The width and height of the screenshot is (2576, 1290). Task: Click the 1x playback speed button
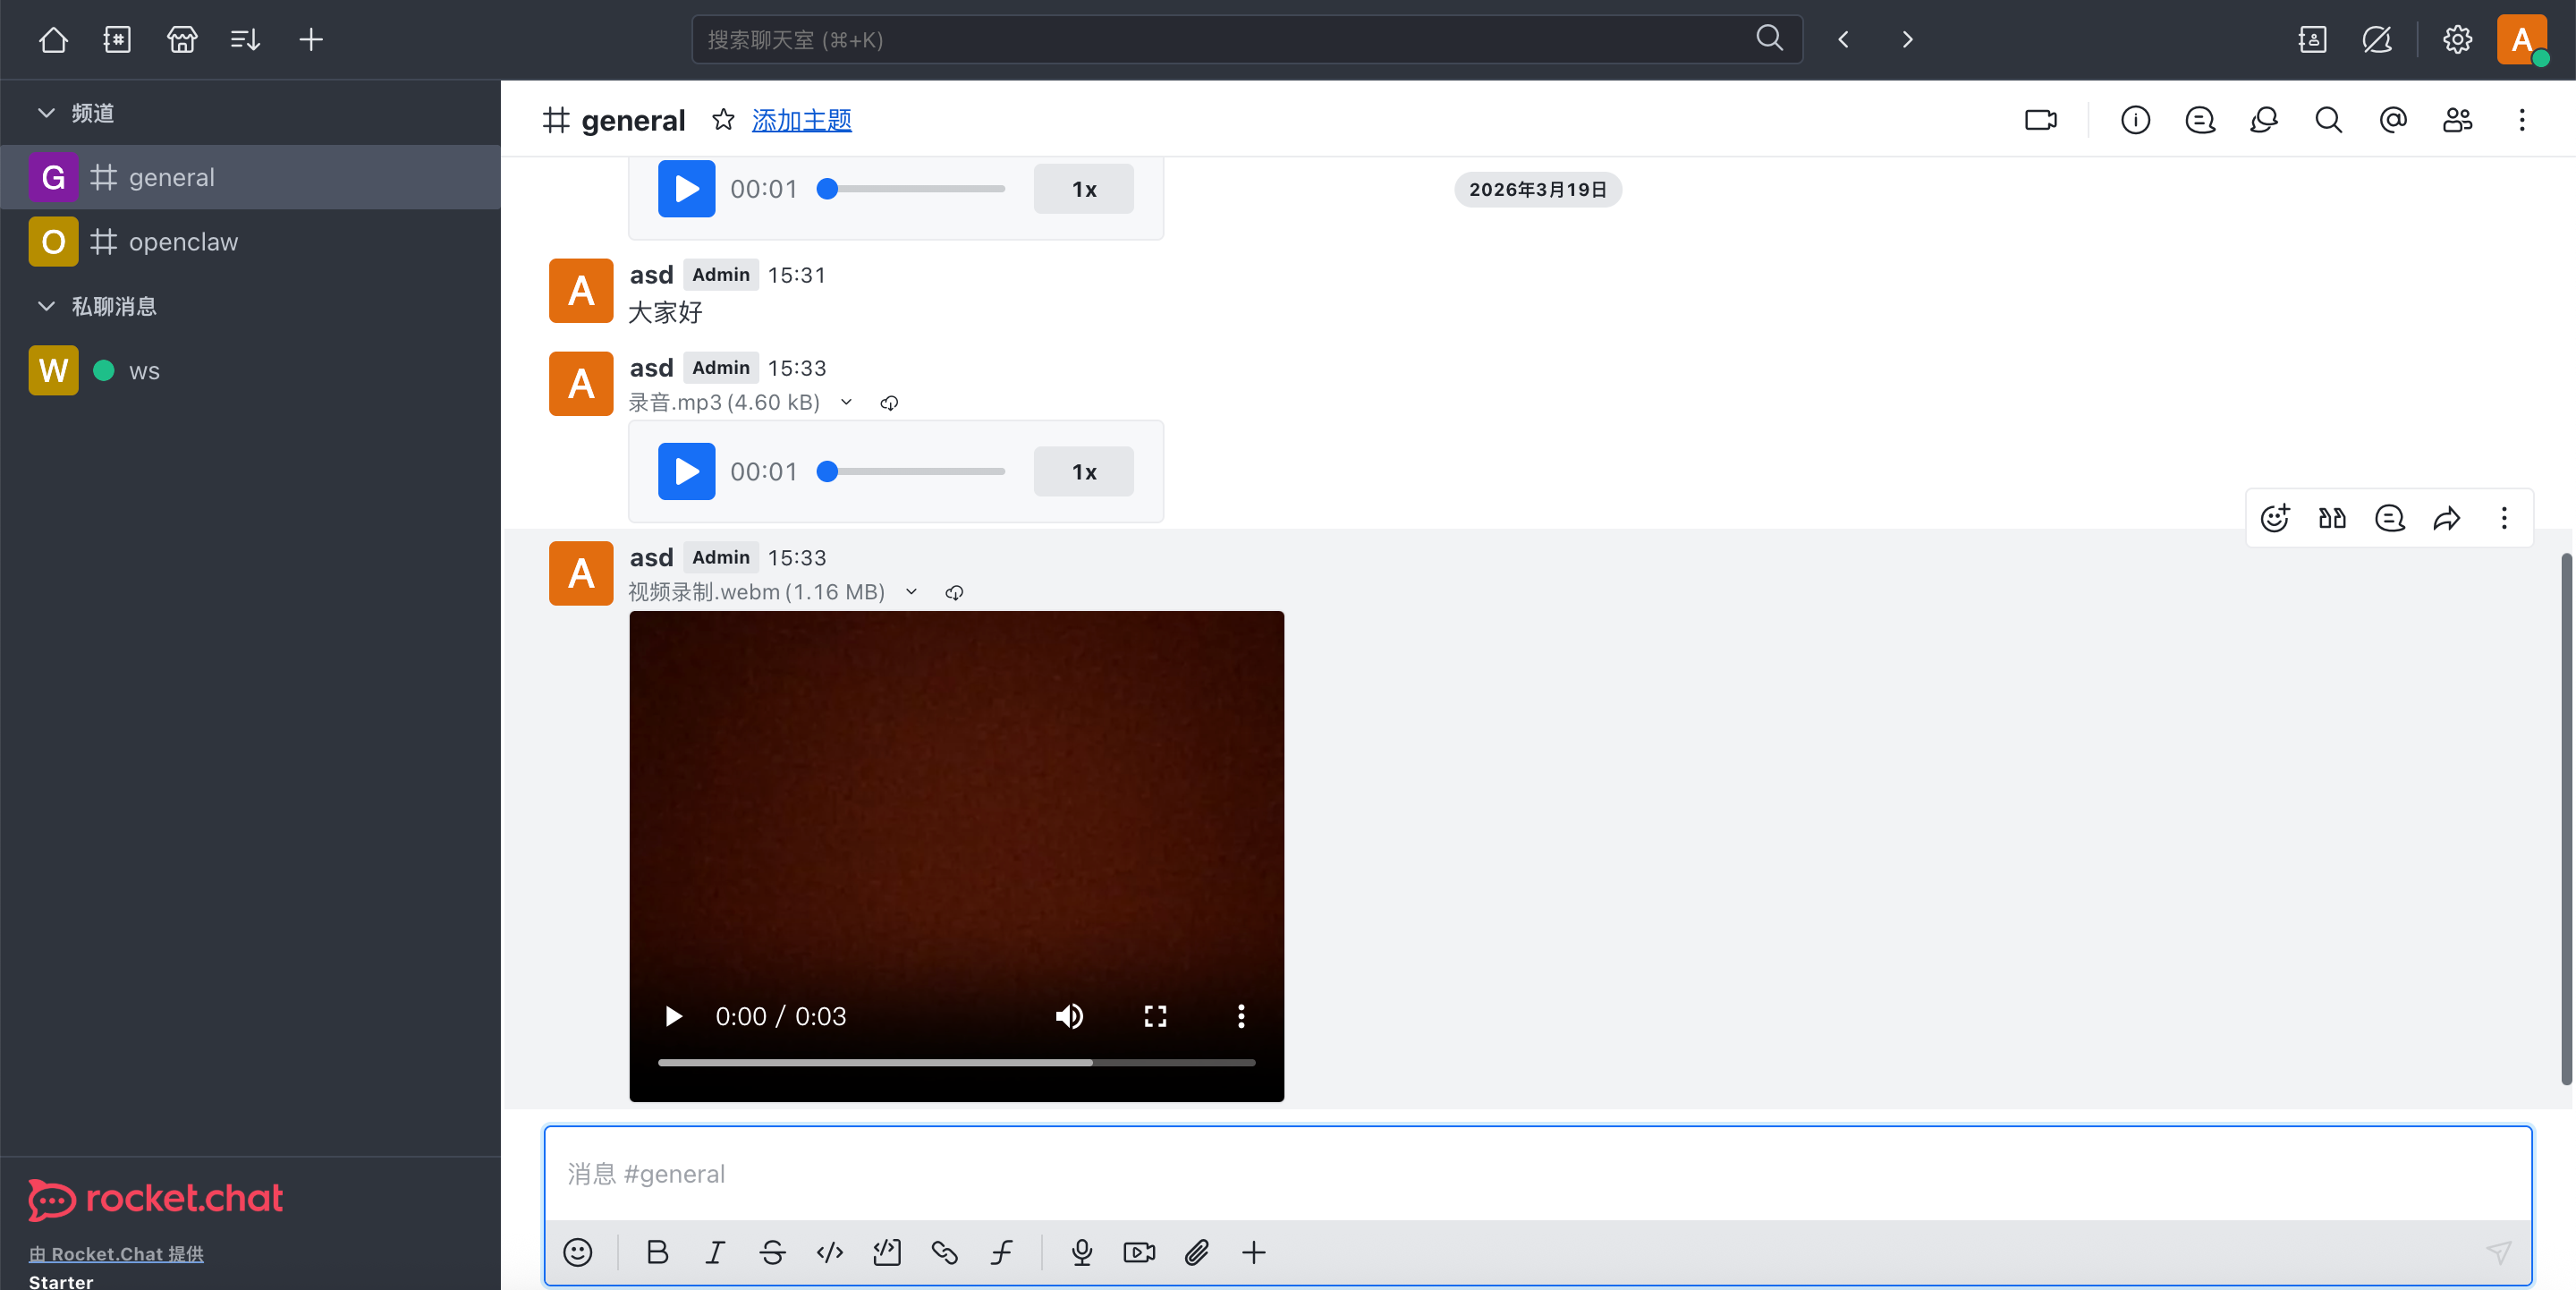click(x=1083, y=472)
